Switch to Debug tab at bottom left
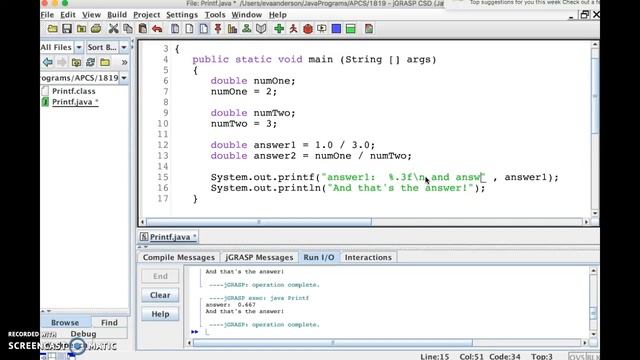640x360 pixels. (83, 333)
